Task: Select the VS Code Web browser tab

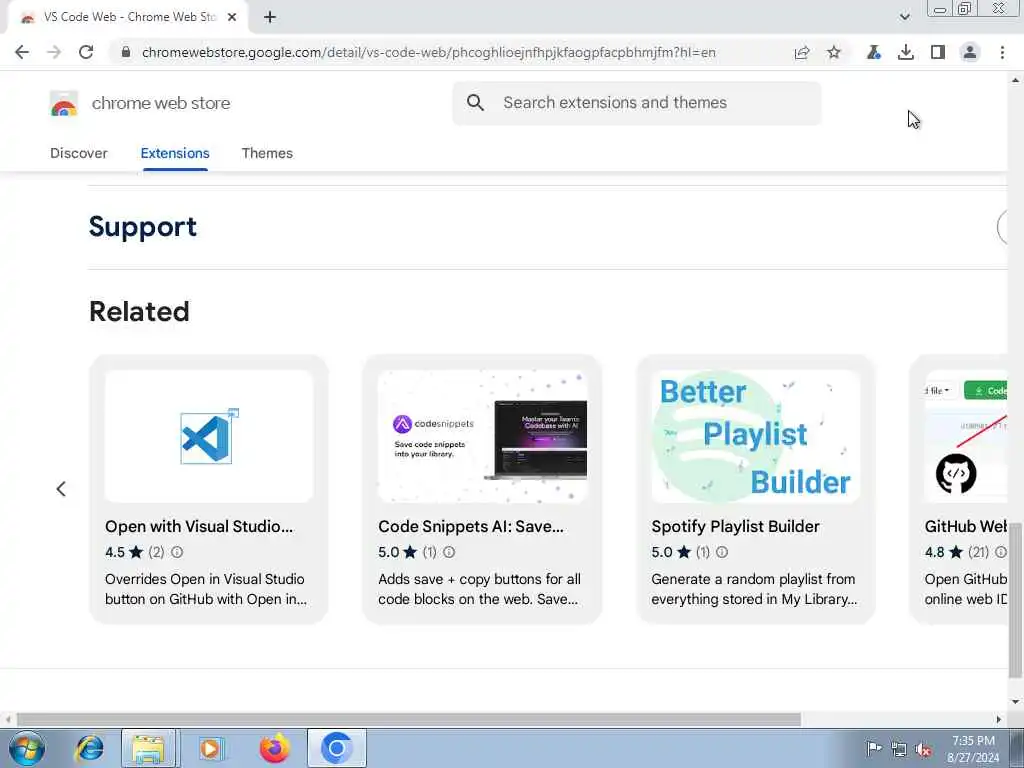Action: (x=129, y=17)
